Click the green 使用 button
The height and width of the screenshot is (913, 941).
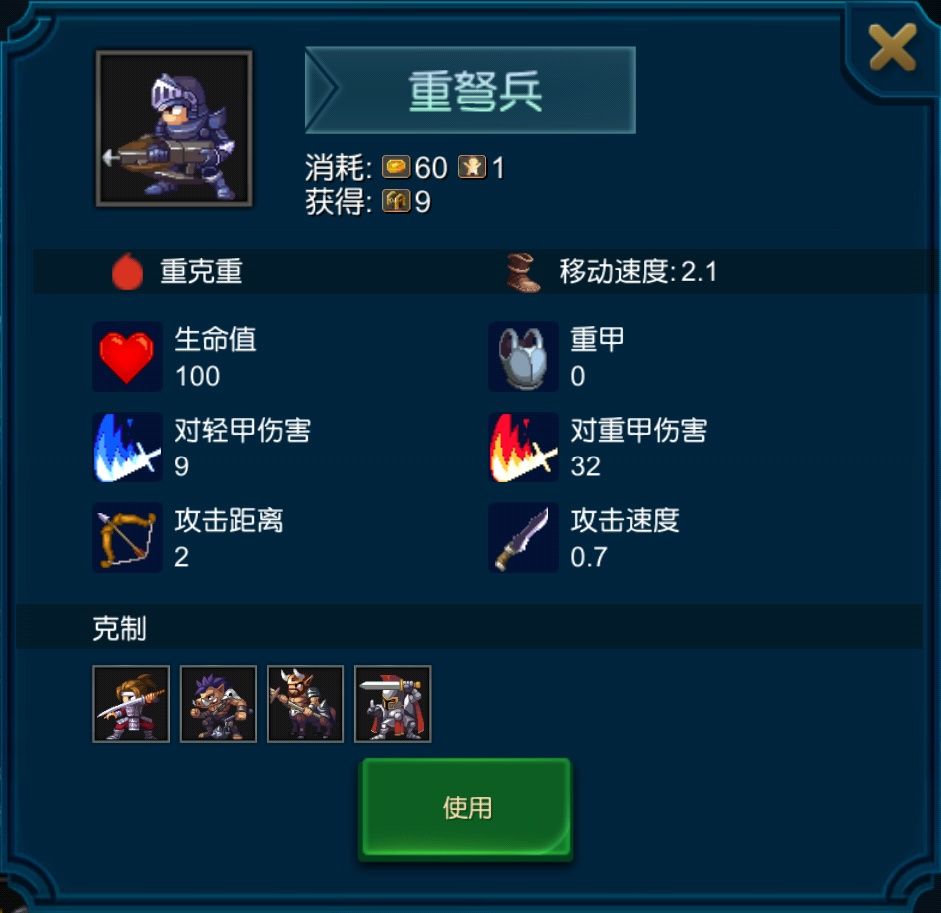click(x=466, y=809)
